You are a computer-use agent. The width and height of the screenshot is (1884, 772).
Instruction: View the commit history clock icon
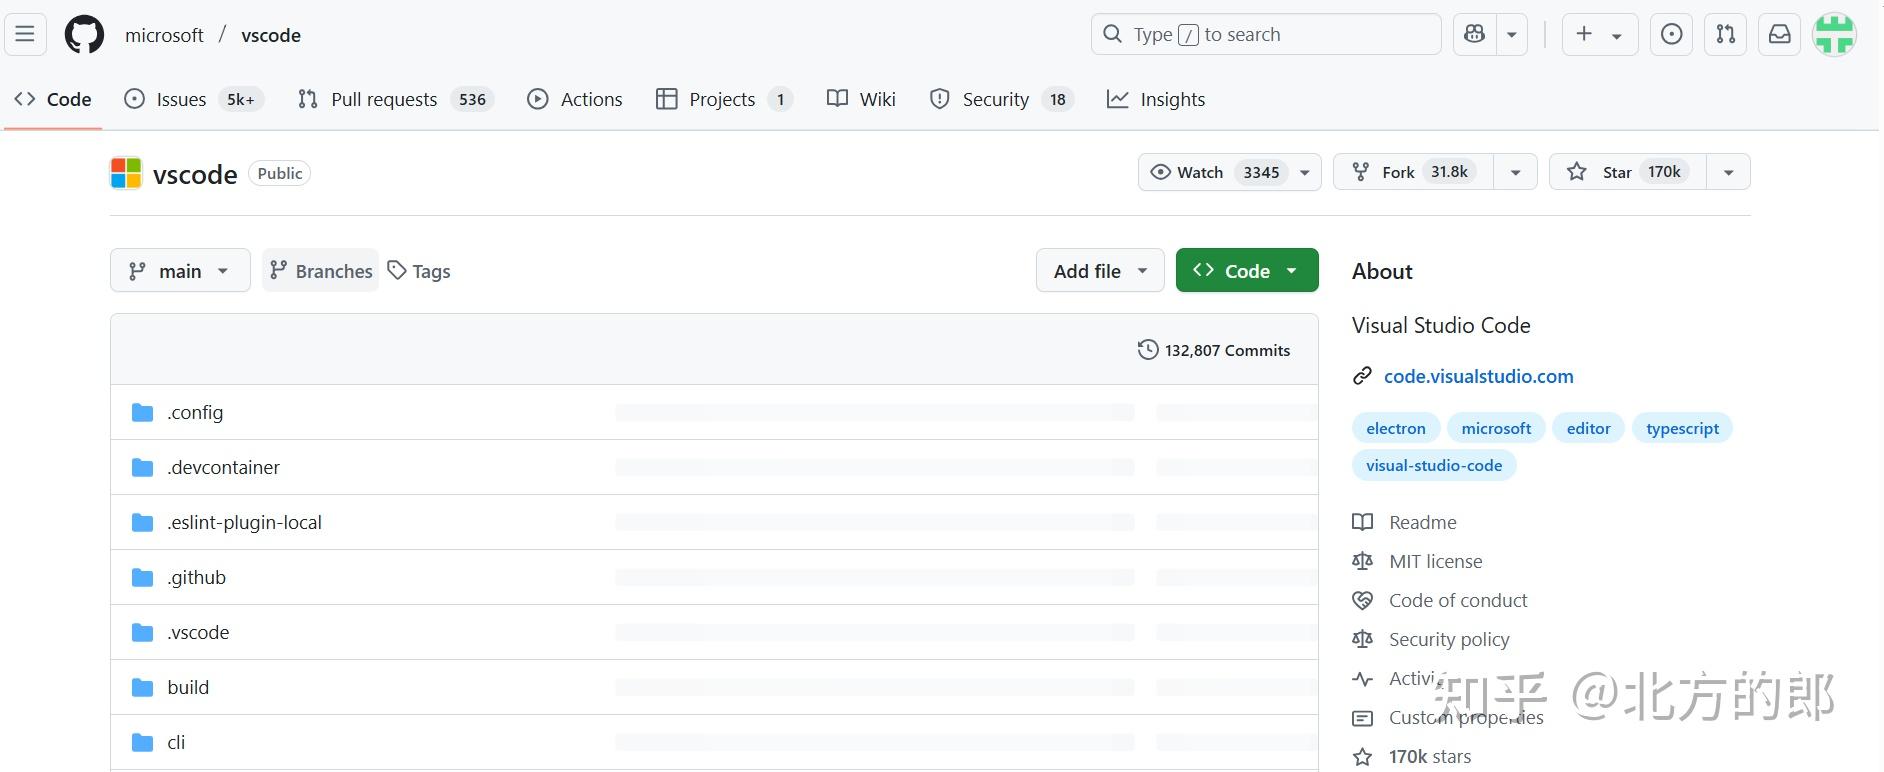tap(1148, 350)
